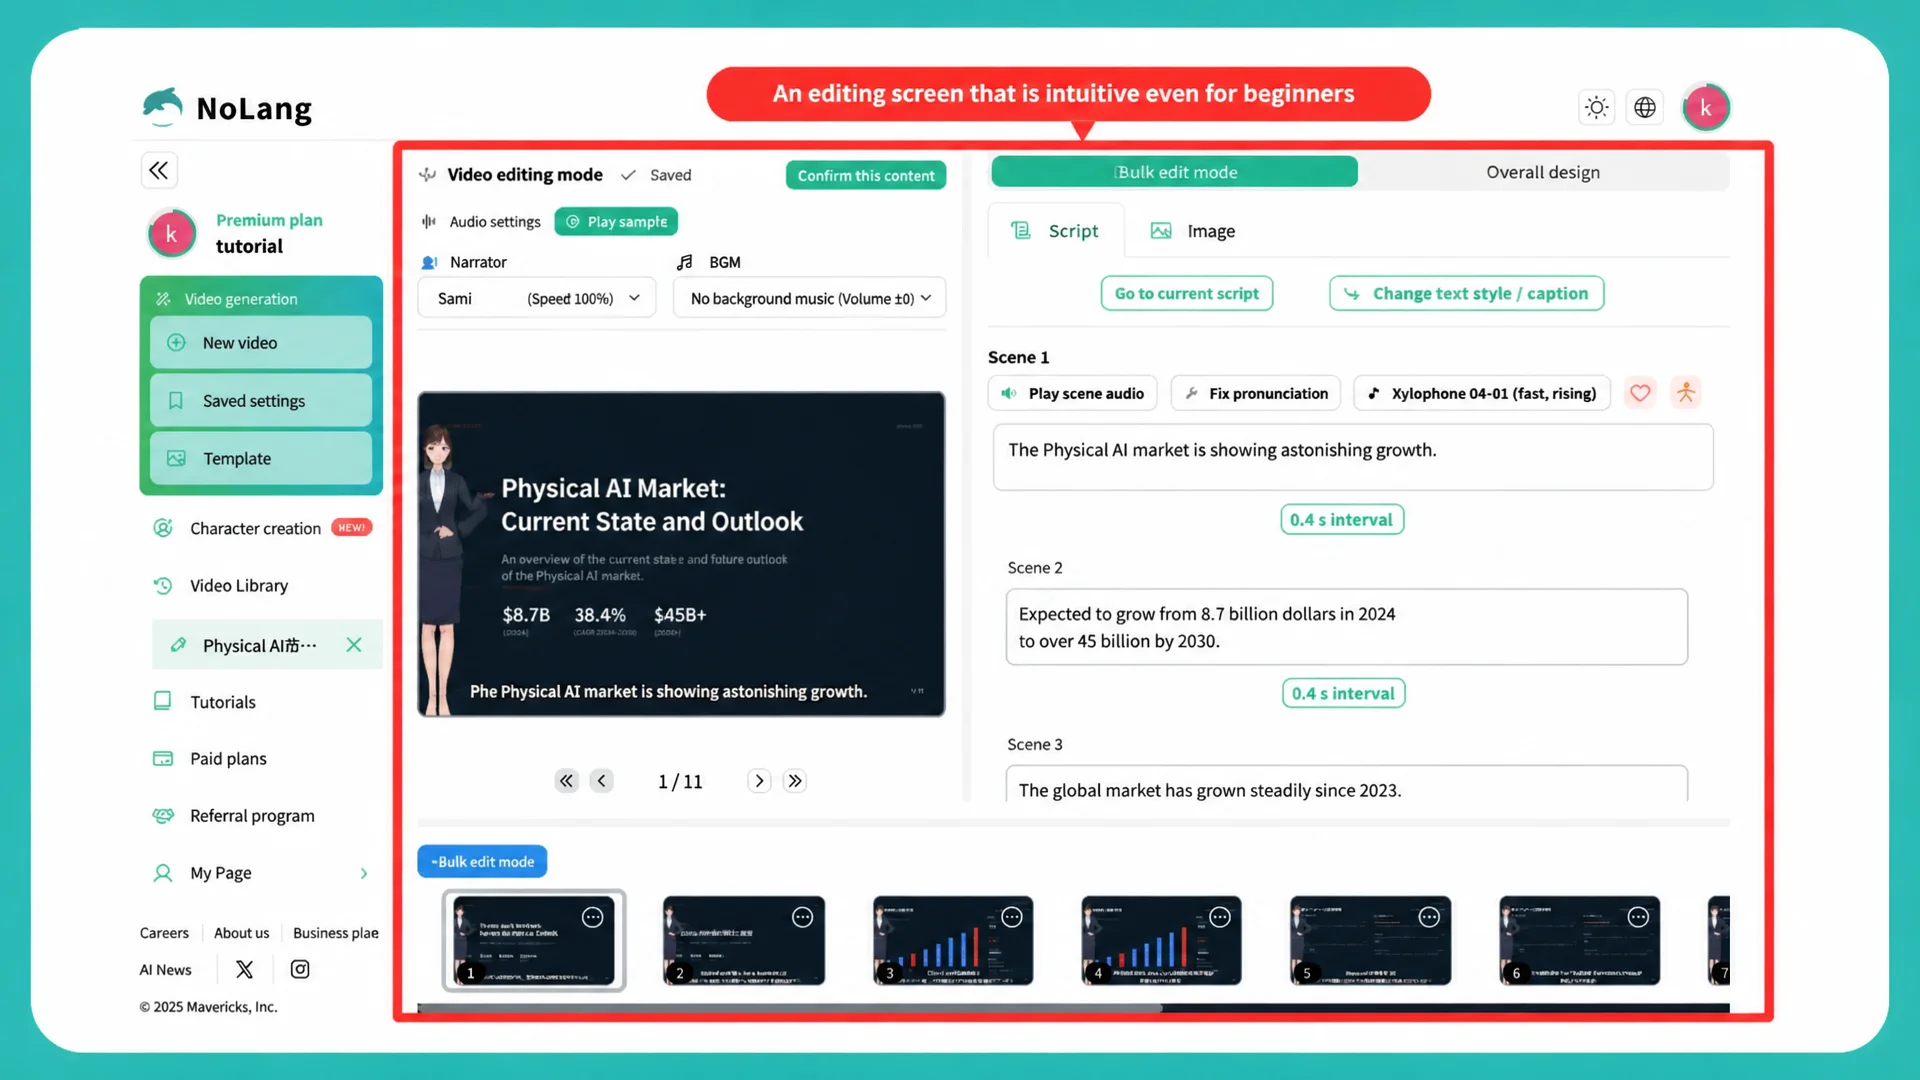Go to next slide

(x=760, y=781)
